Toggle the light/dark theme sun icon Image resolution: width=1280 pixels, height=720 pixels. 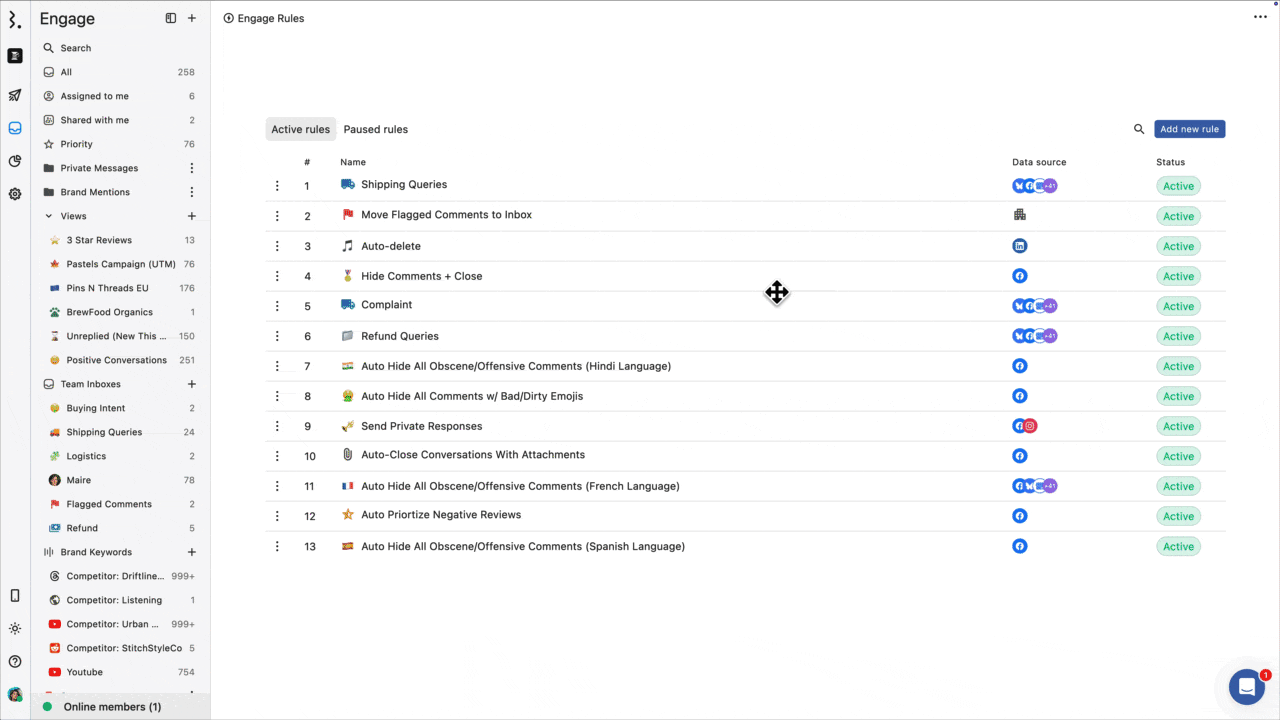[15, 629]
